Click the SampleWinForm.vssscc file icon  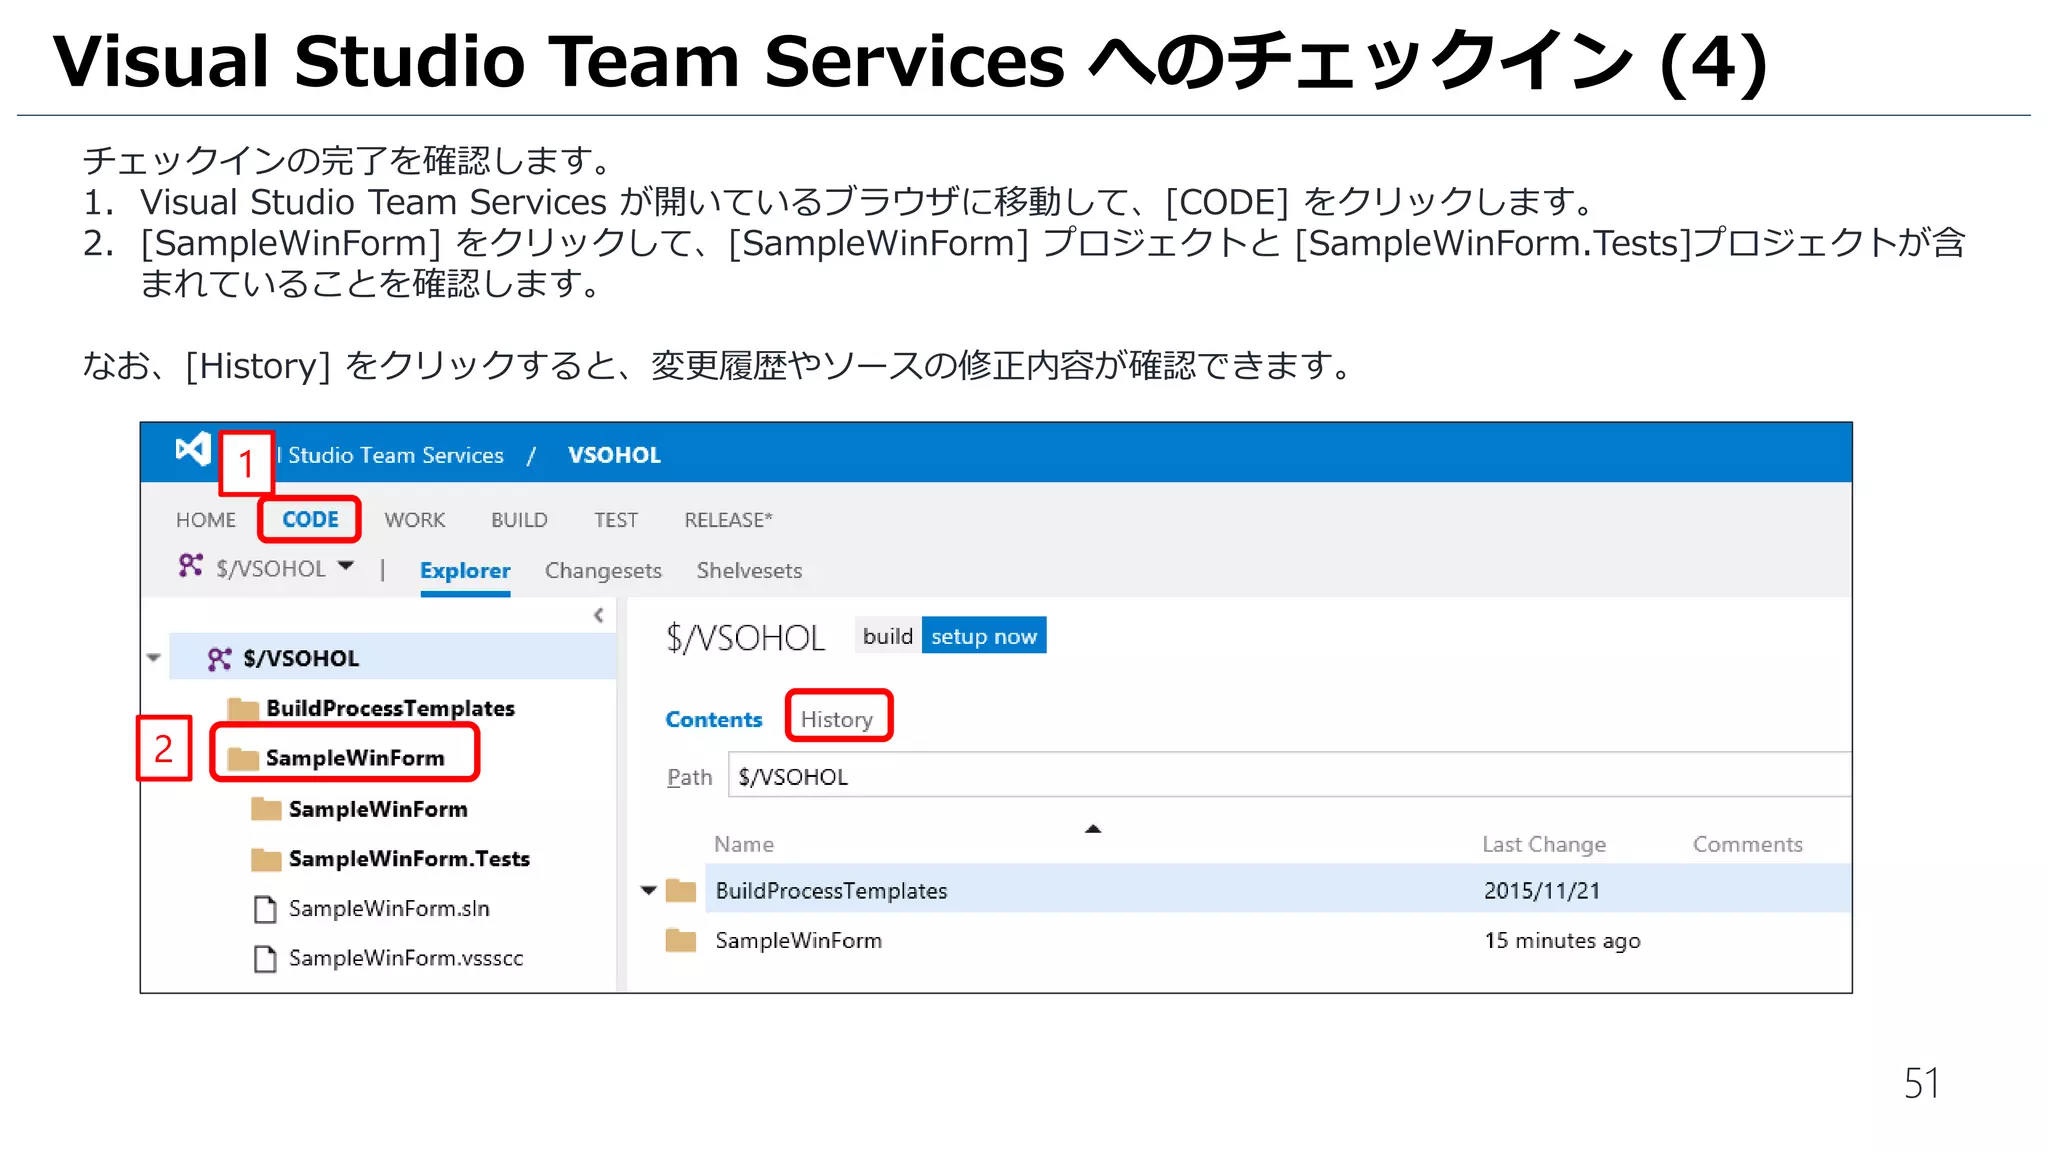pos(265,959)
